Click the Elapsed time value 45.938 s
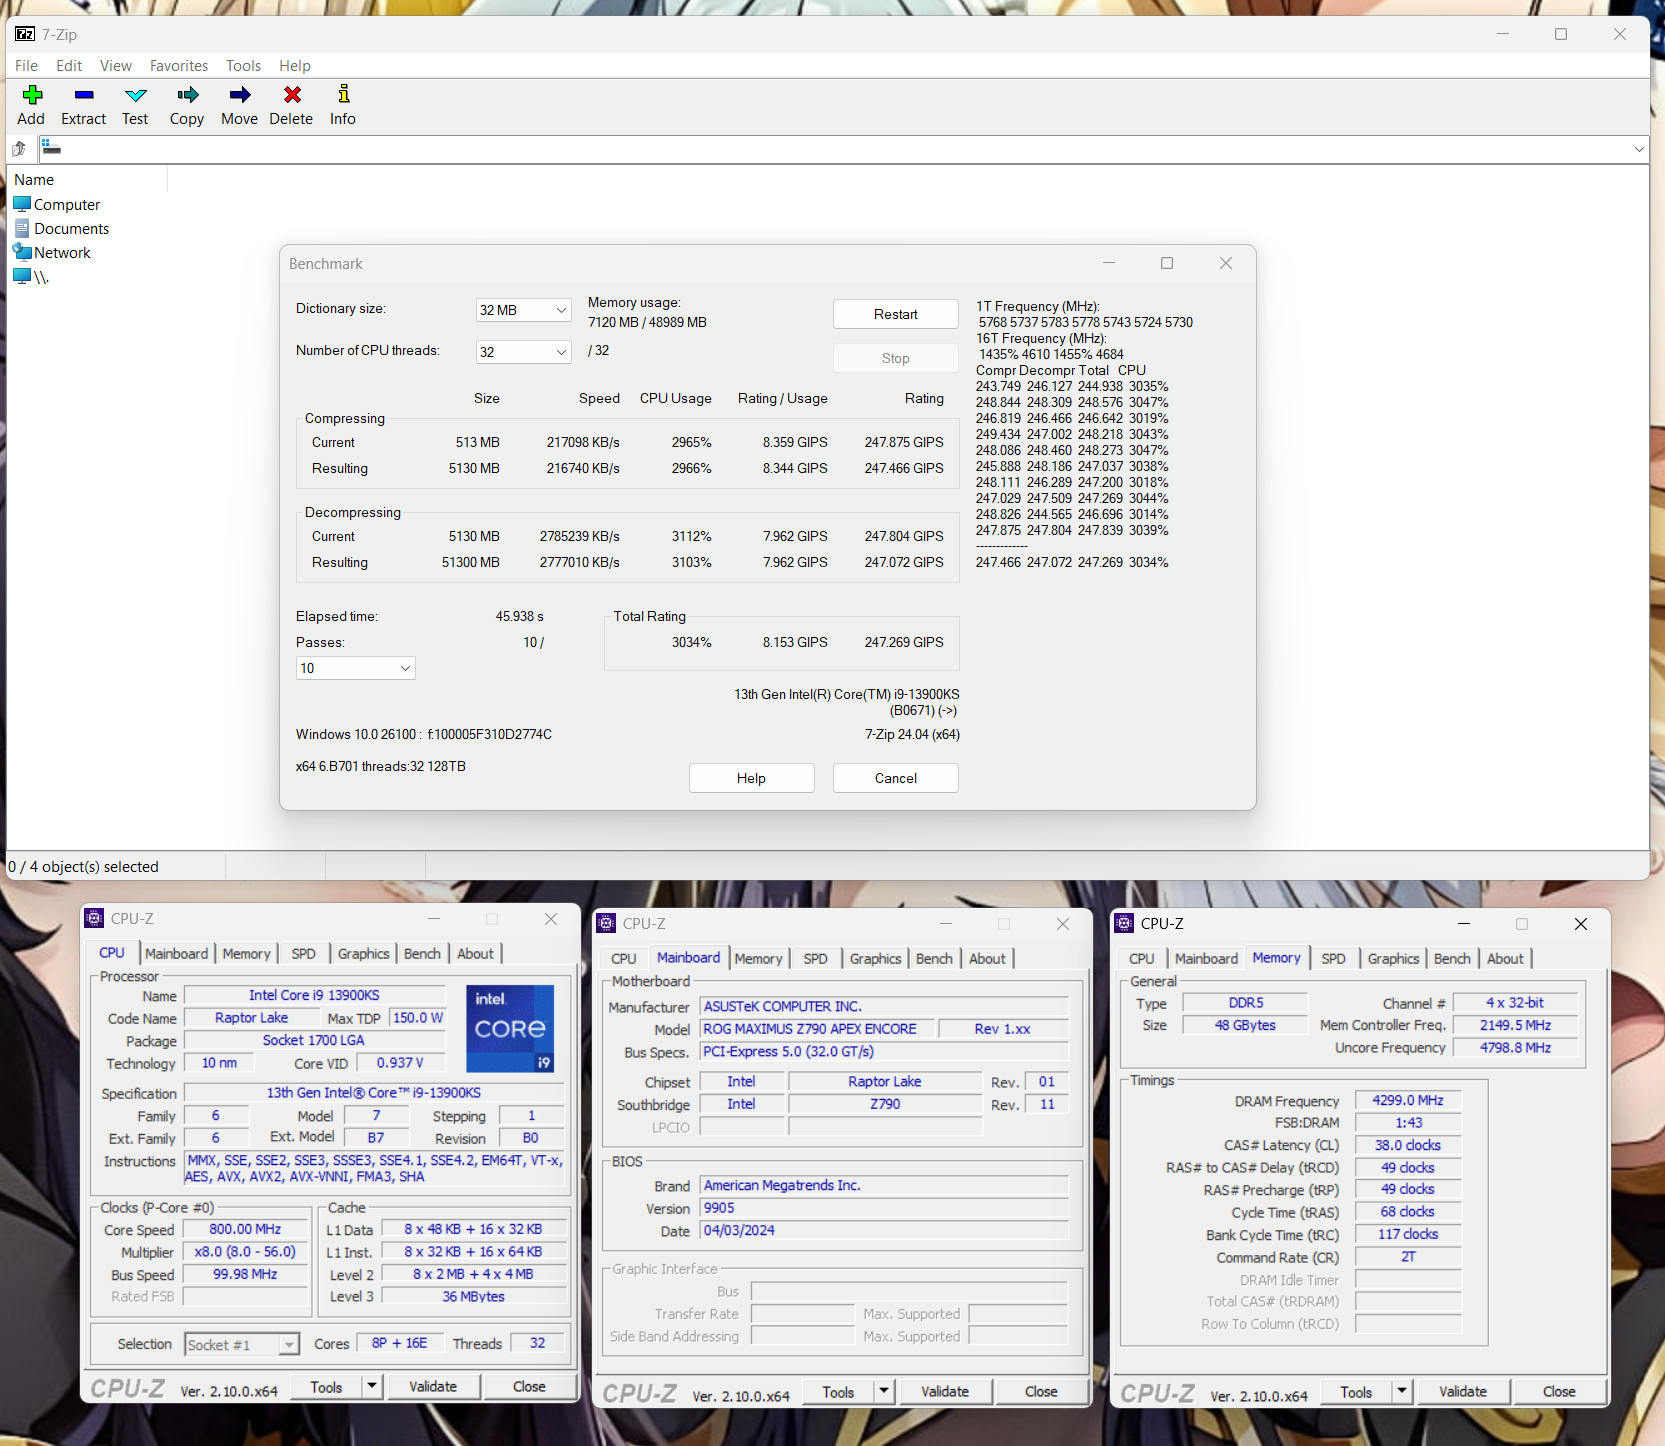This screenshot has height=1446, width=1665. [x=520, y=616]
